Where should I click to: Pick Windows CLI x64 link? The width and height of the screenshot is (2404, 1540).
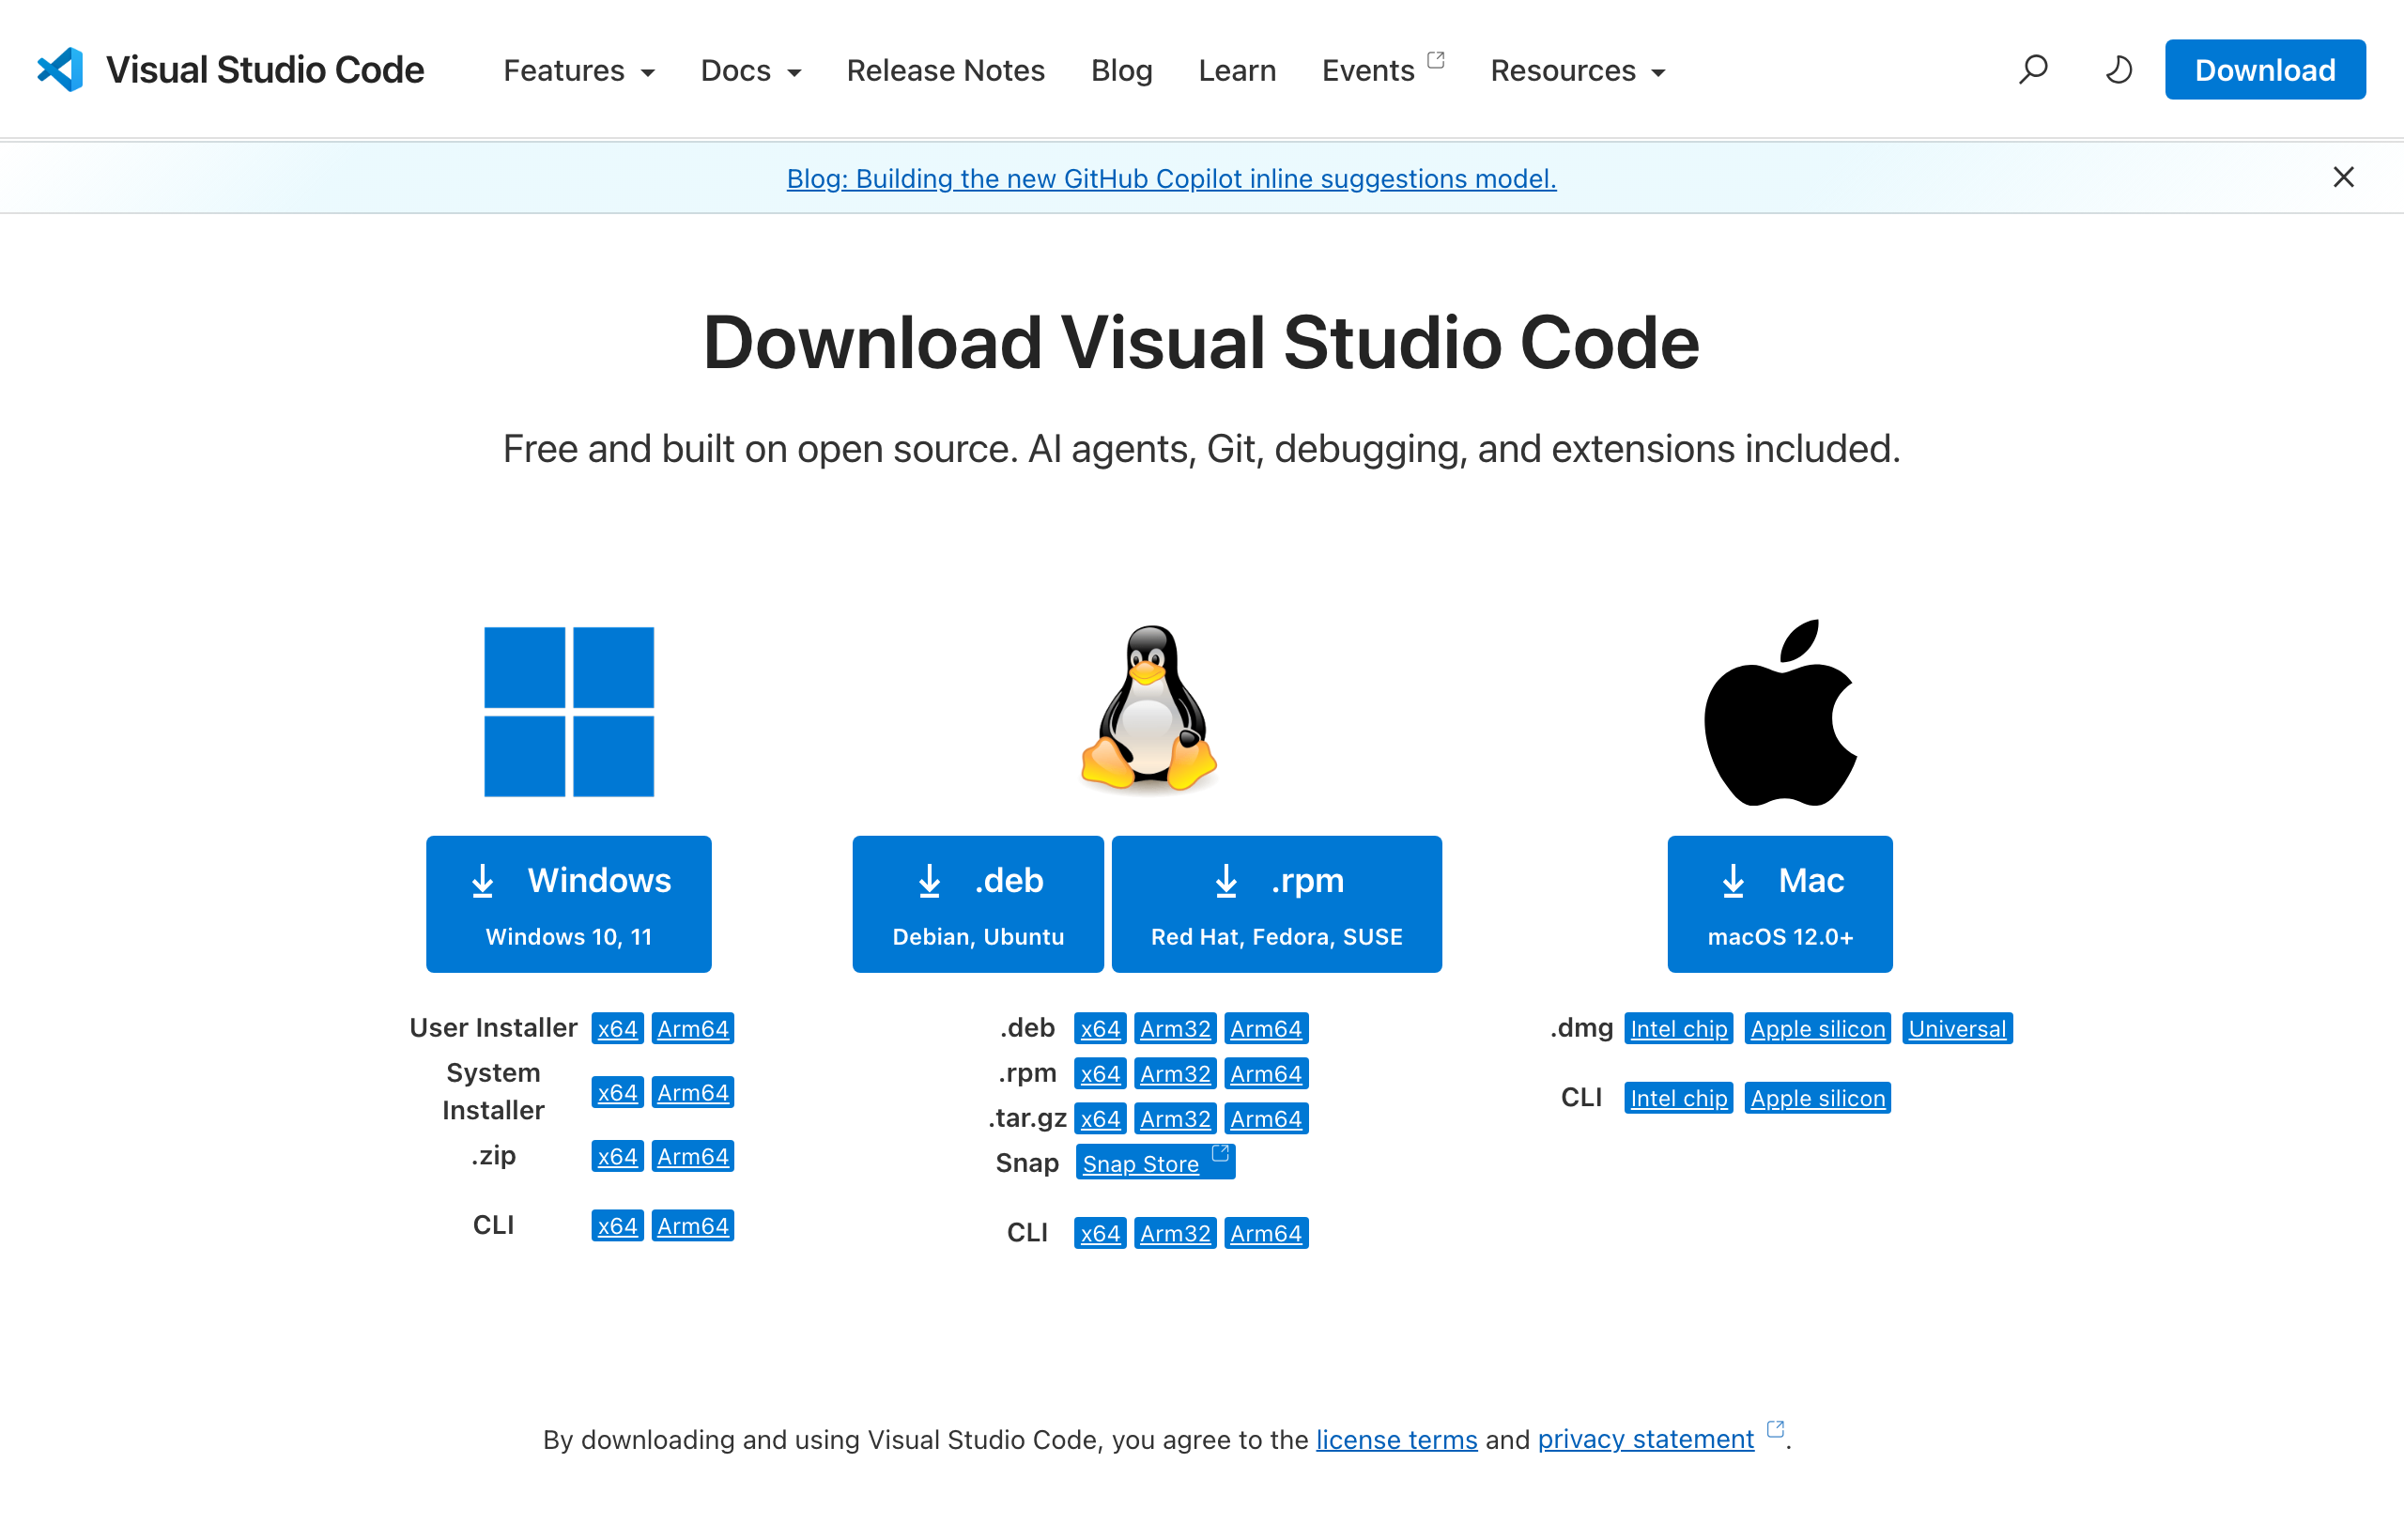coord(617,1225)
